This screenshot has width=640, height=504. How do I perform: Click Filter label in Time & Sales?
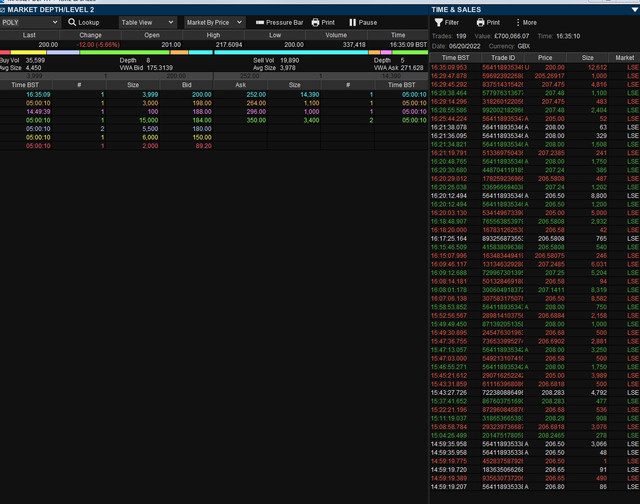[x=452, y=22]
